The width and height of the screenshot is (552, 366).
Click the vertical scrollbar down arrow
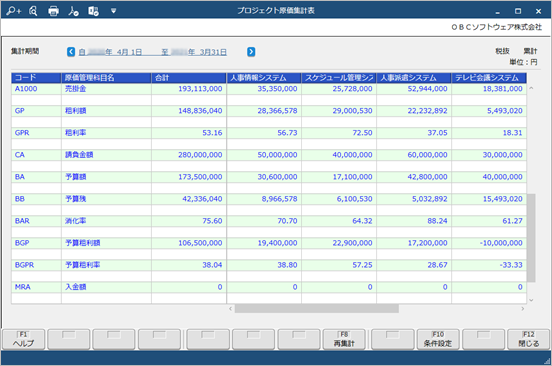coord(531,300)
